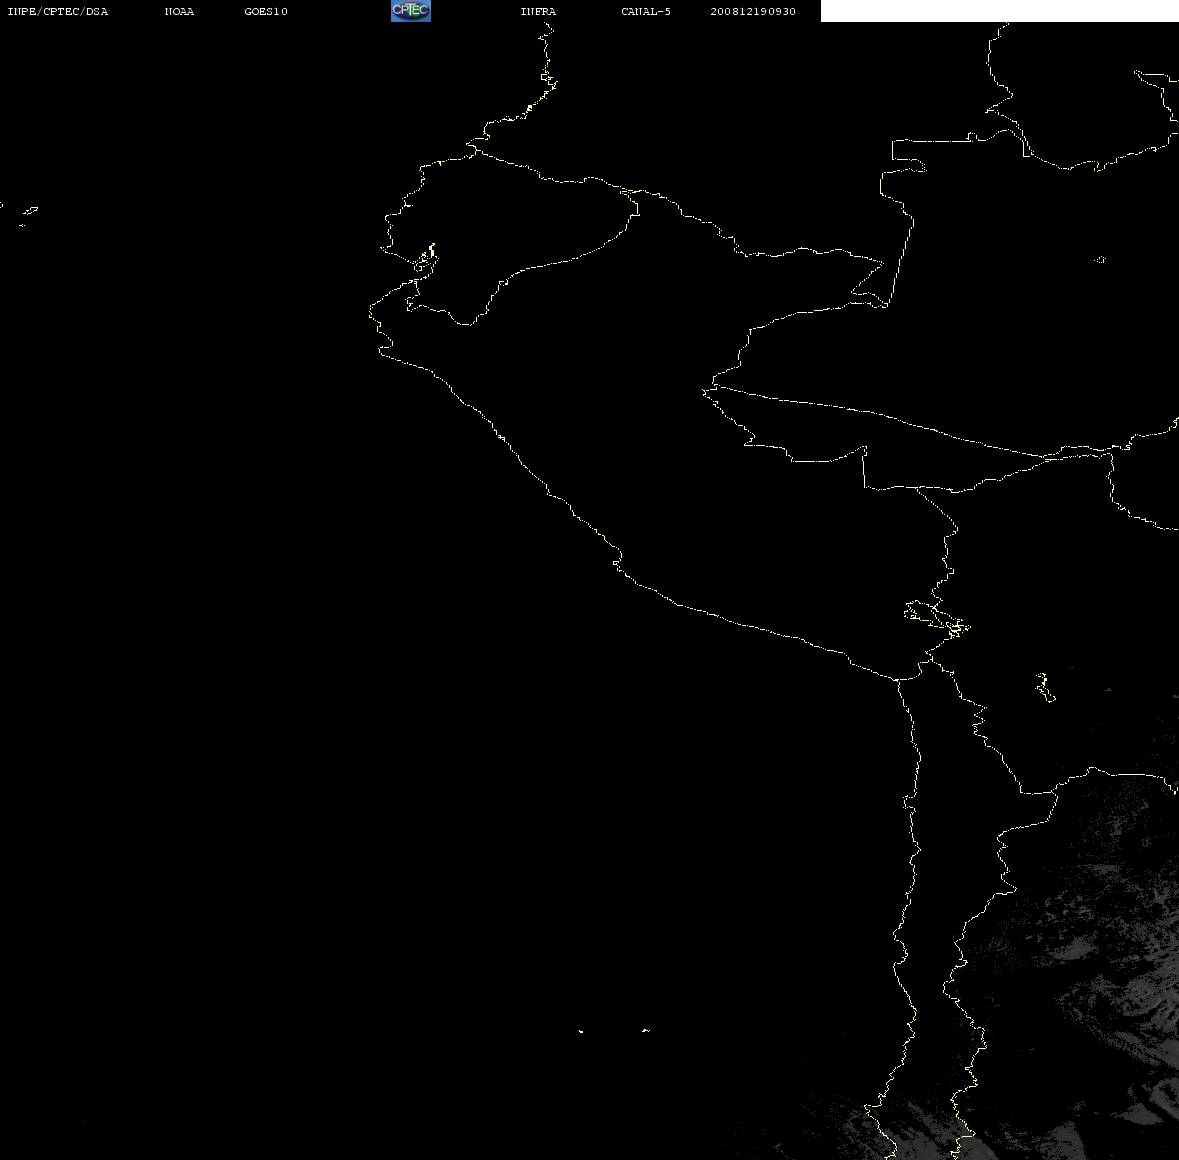Click the westernmost coastal point of Peru
The width and height of the screenshot is (1179, 1160).
coord(370,310)
